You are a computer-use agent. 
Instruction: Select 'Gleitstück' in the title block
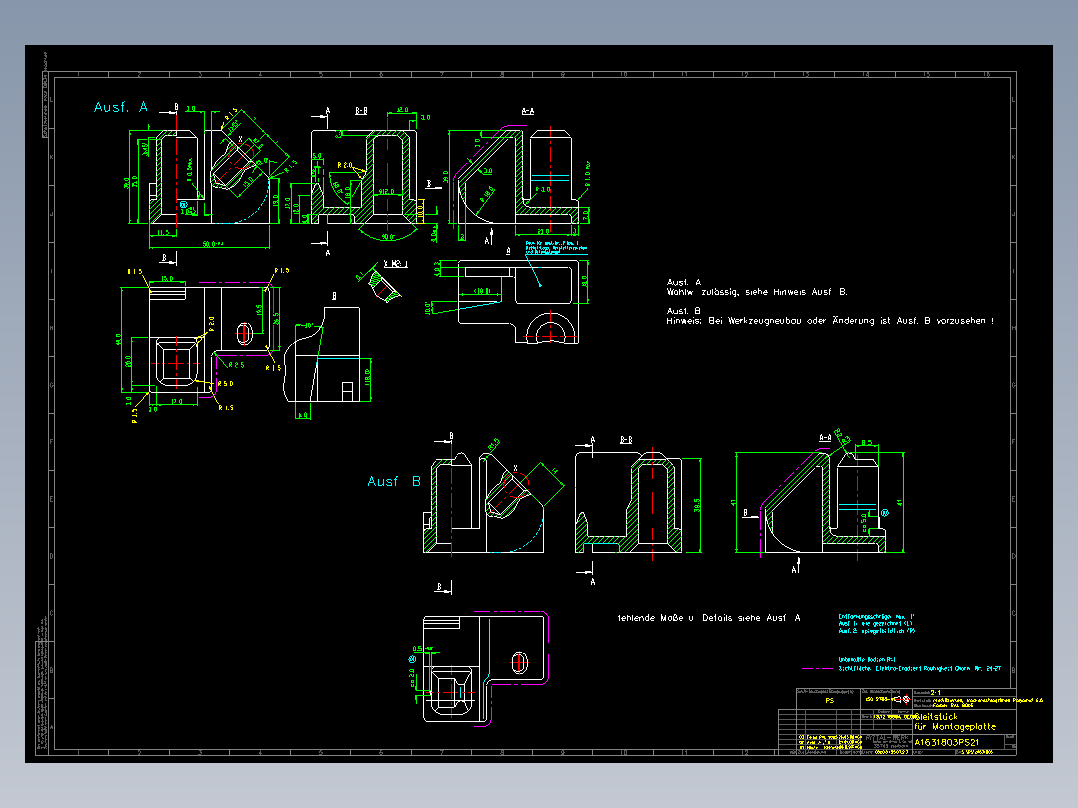936,717
